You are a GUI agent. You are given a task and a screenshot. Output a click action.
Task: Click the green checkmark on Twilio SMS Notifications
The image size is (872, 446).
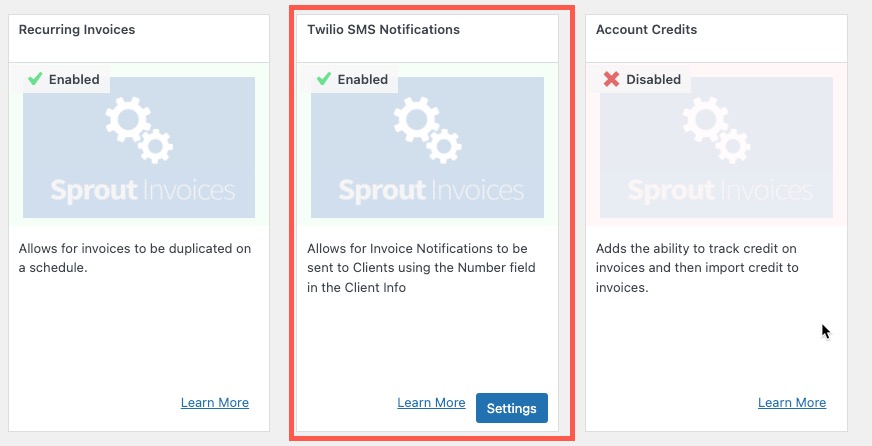coord(323,79)
